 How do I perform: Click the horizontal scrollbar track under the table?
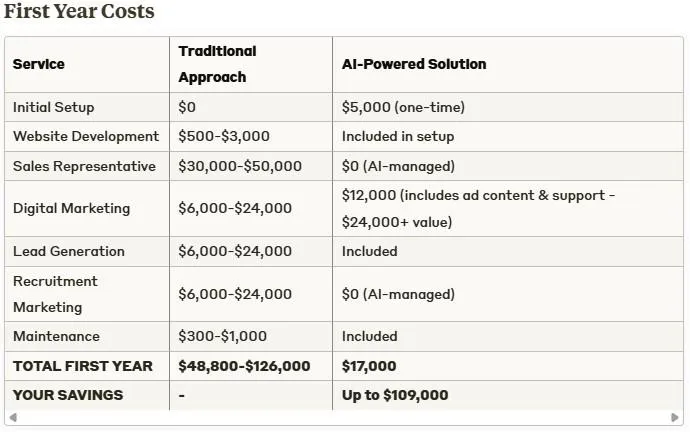(x=344, y=417)
